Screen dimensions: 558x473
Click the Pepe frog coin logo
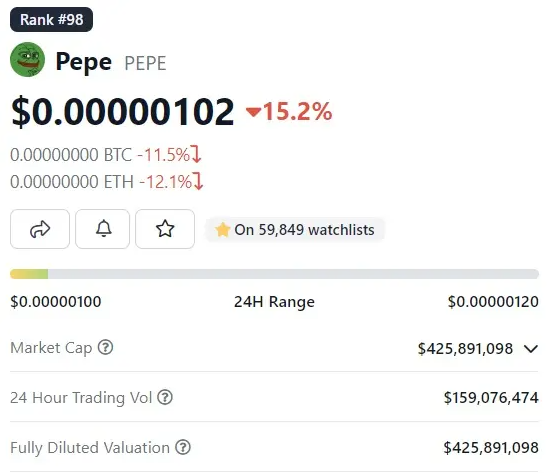point(27,59)
